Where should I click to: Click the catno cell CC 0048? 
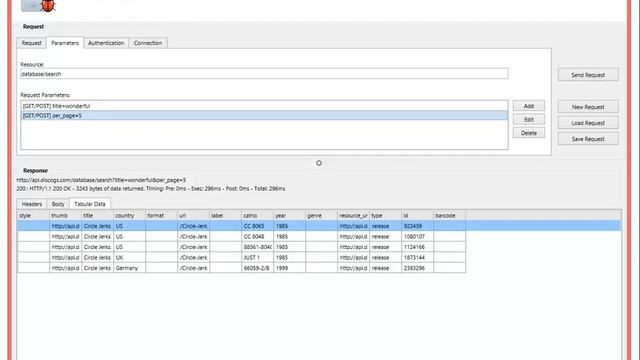click(x=257, y=236)
